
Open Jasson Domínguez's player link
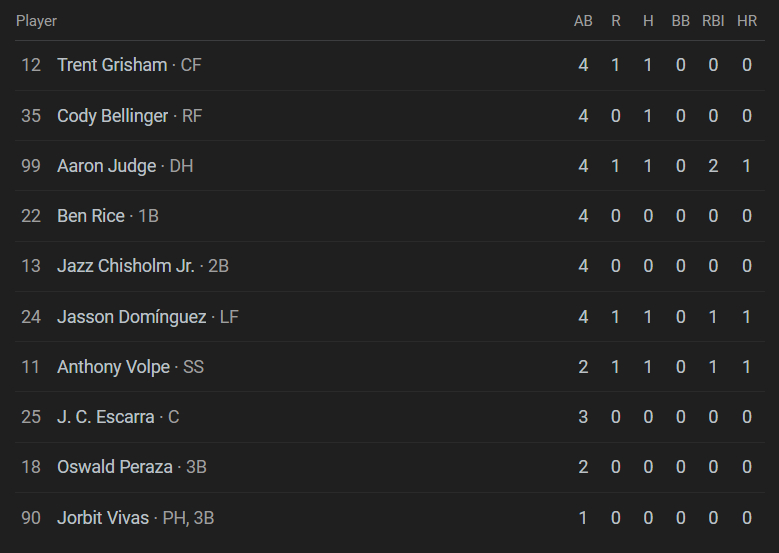132,317
